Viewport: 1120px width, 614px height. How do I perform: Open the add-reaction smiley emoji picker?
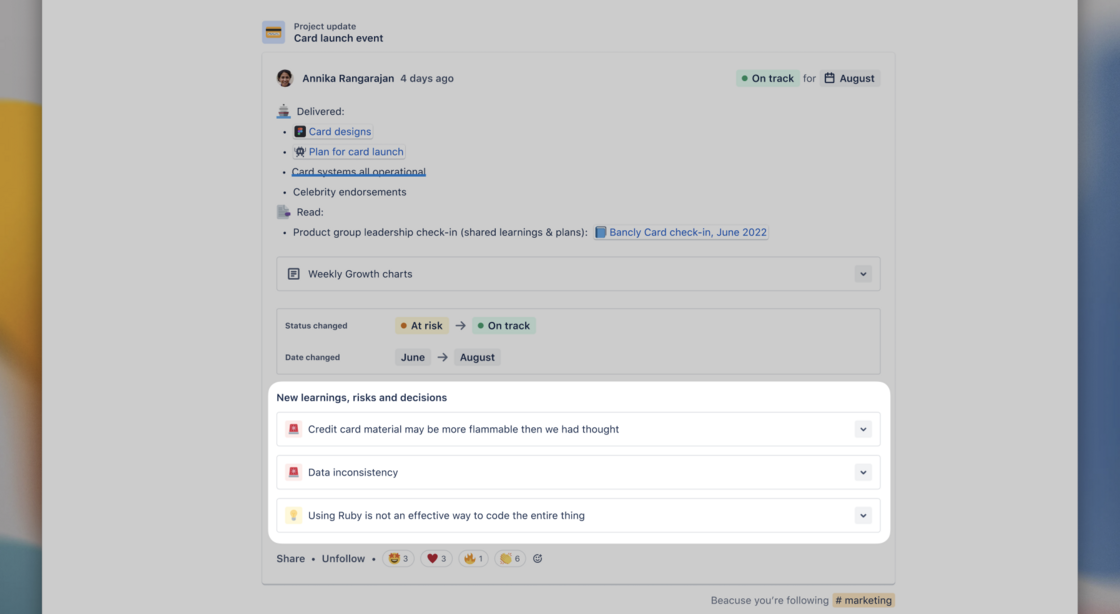537,558
